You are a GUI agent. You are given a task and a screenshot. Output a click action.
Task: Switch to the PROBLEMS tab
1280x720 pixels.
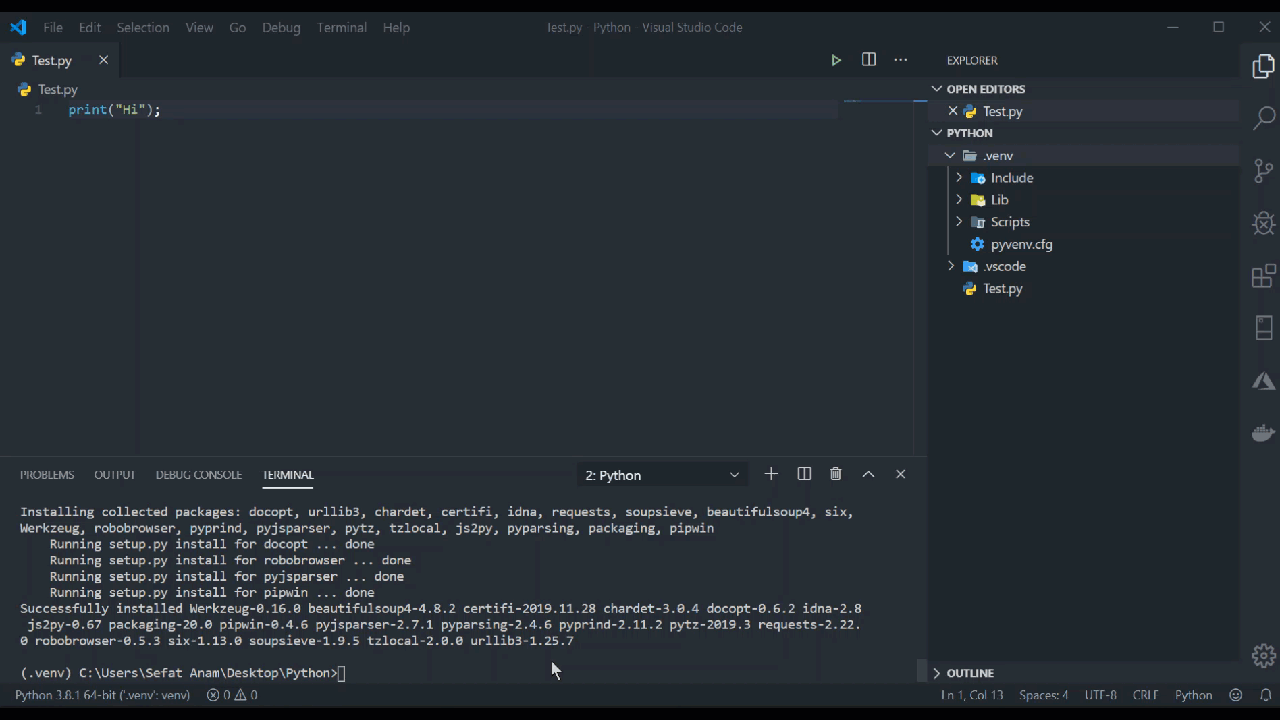coord(47,475)
